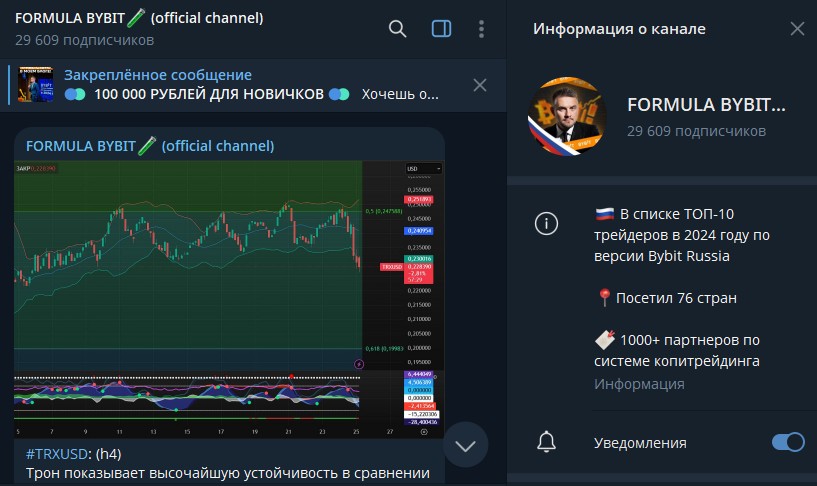Click the FORMULA BYBIT chat header title
817x486 pixels.
(x=139, y=18)
